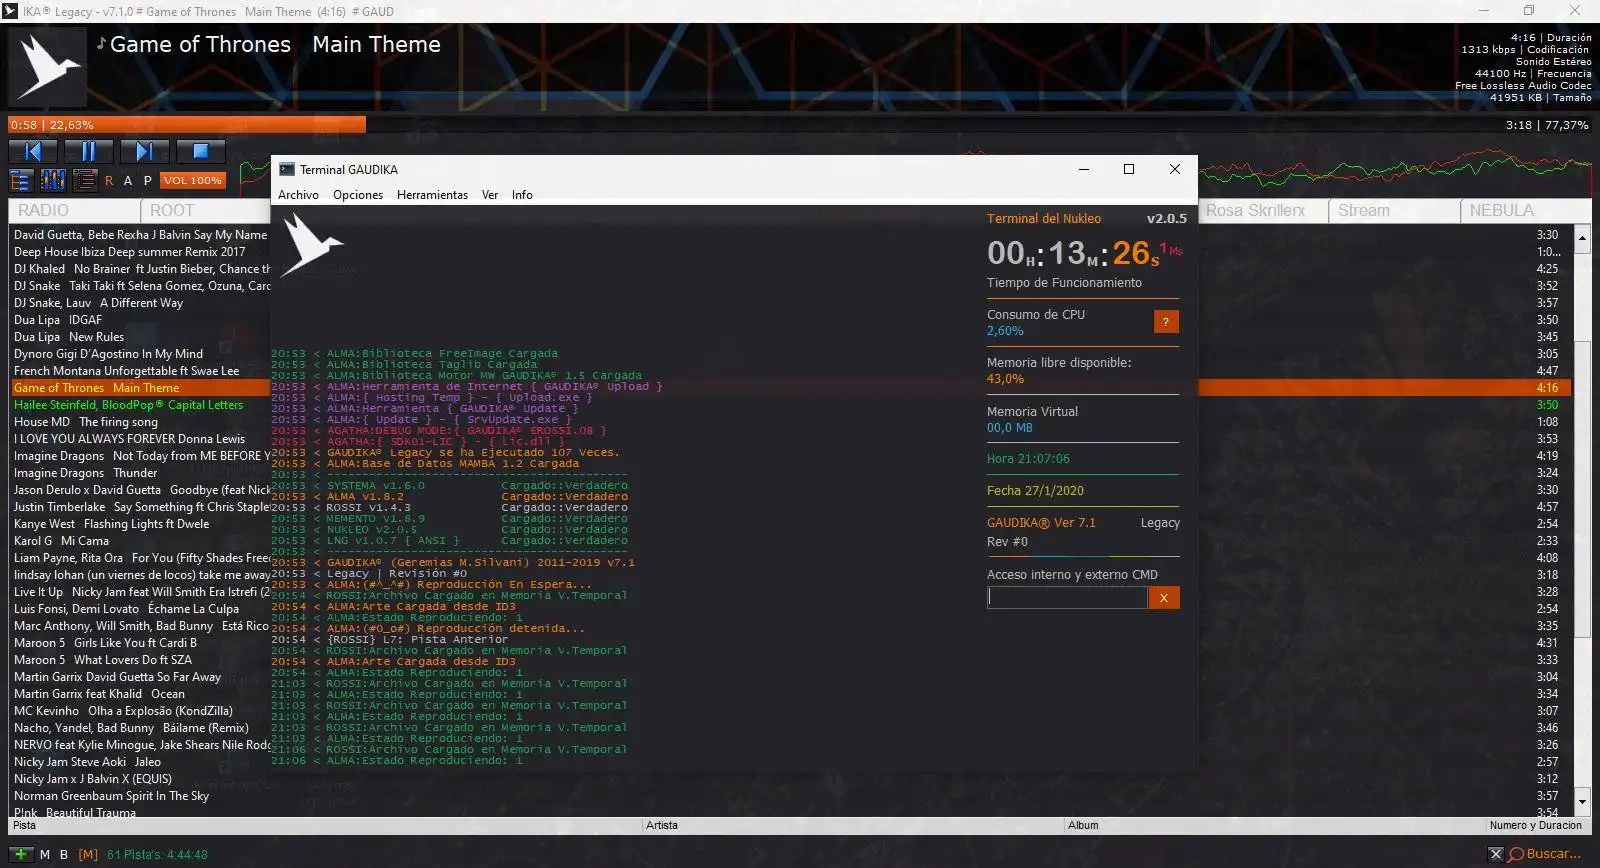Seek within the orange song progress bar

187,125
